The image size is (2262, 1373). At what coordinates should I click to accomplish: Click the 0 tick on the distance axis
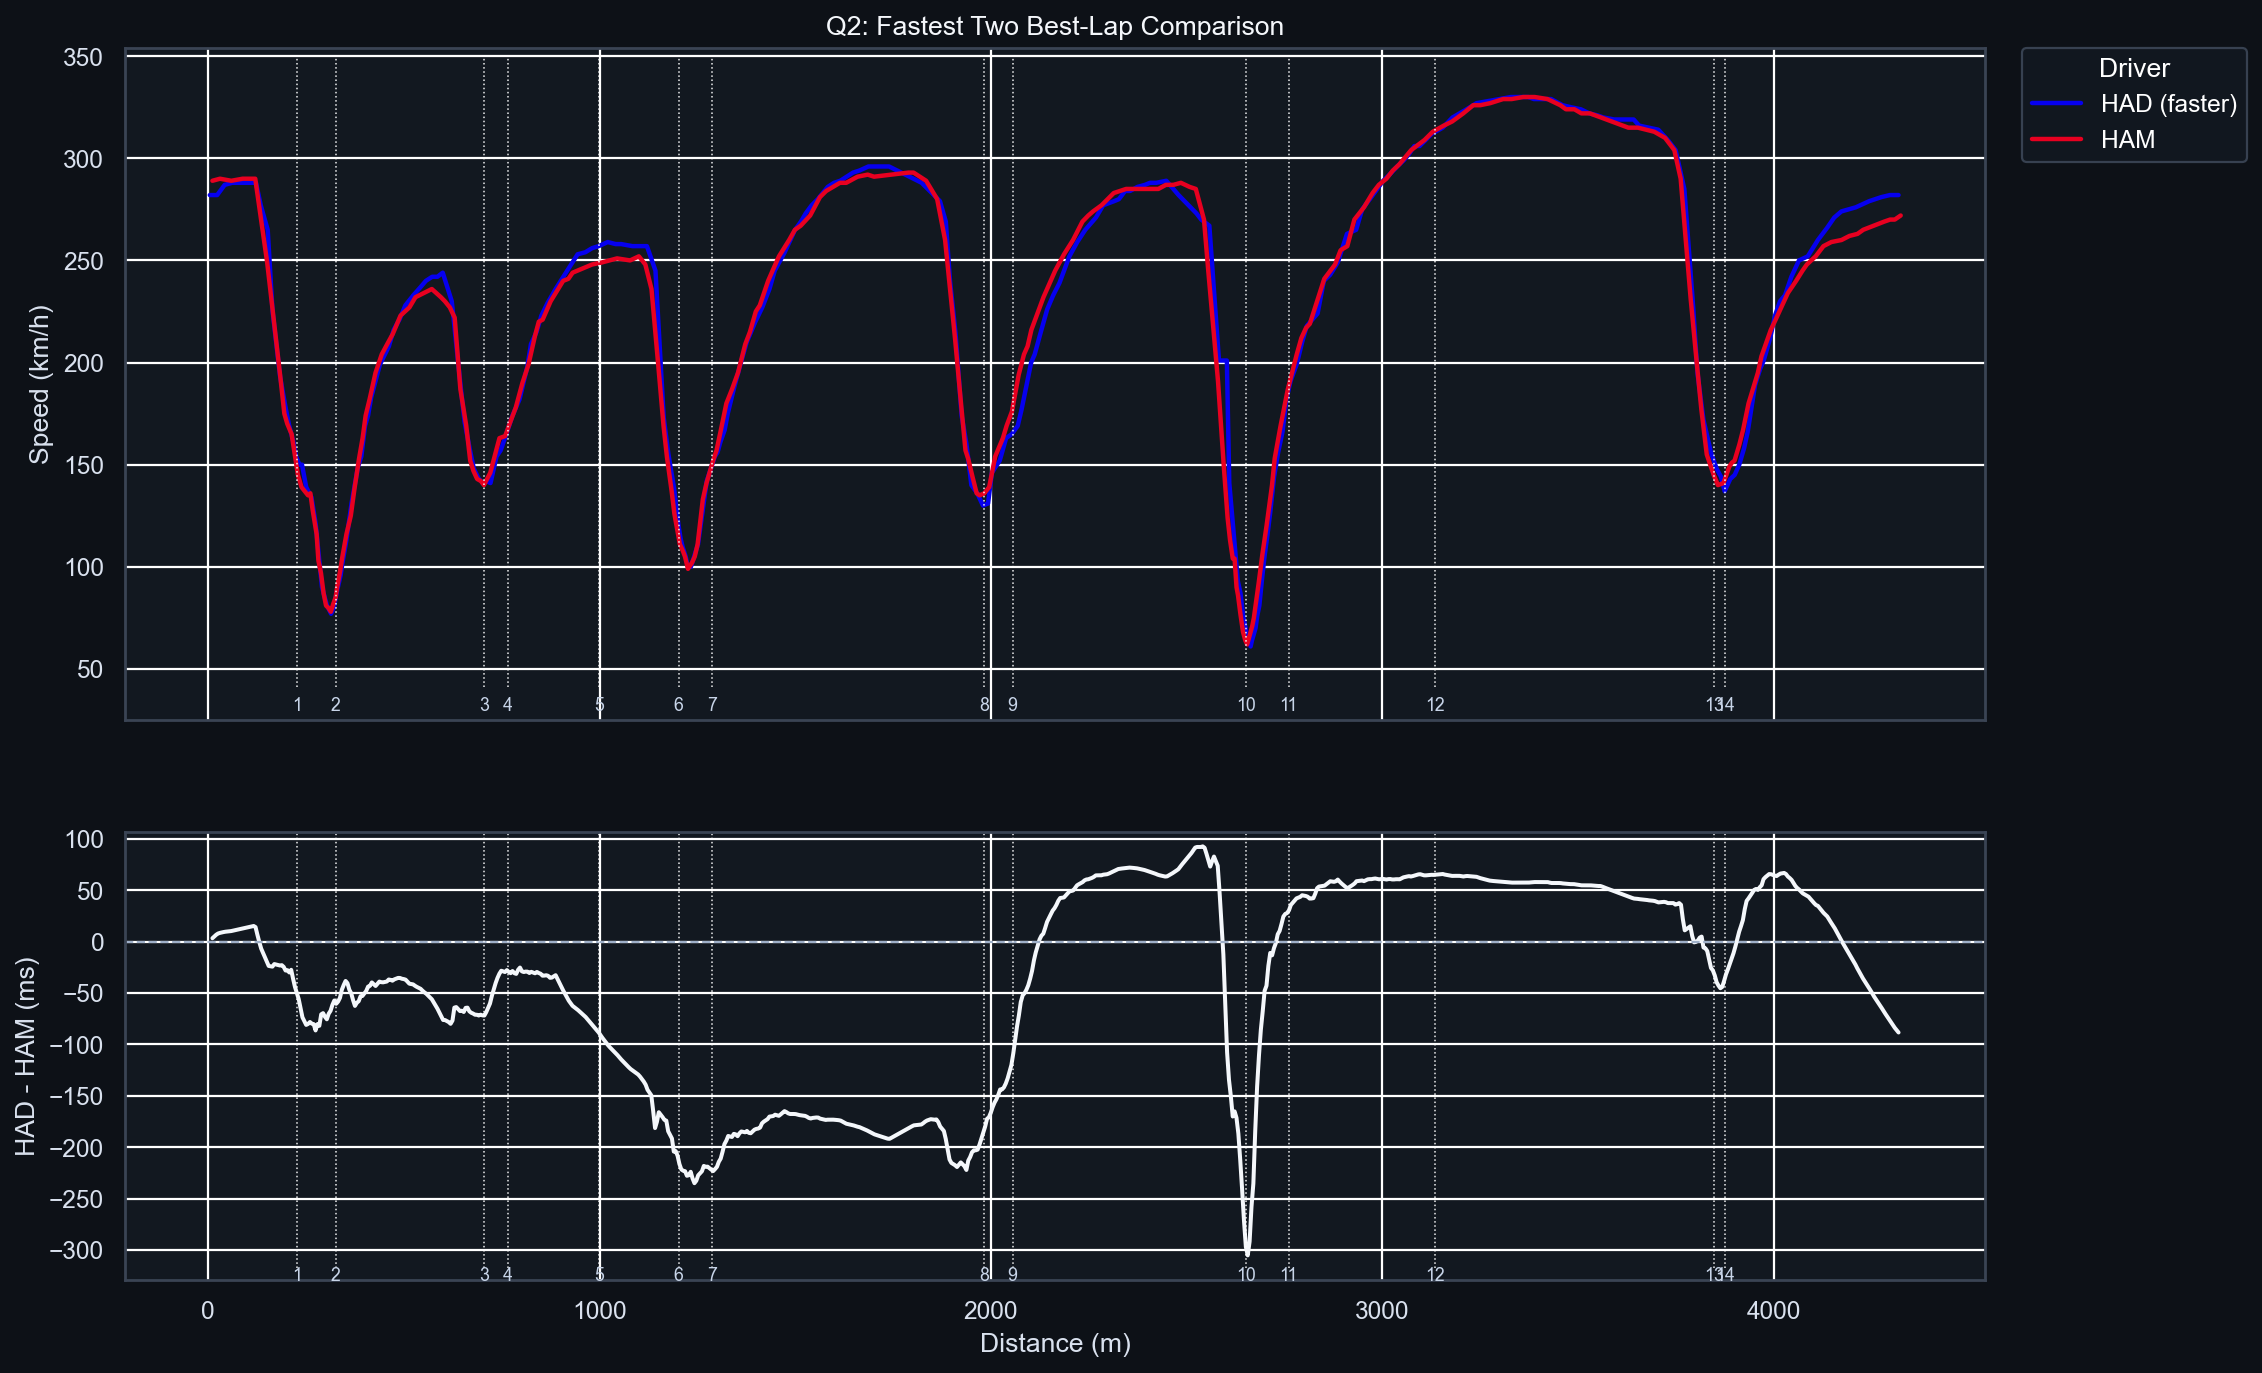pyautogui.click(x=208, y=1310)
